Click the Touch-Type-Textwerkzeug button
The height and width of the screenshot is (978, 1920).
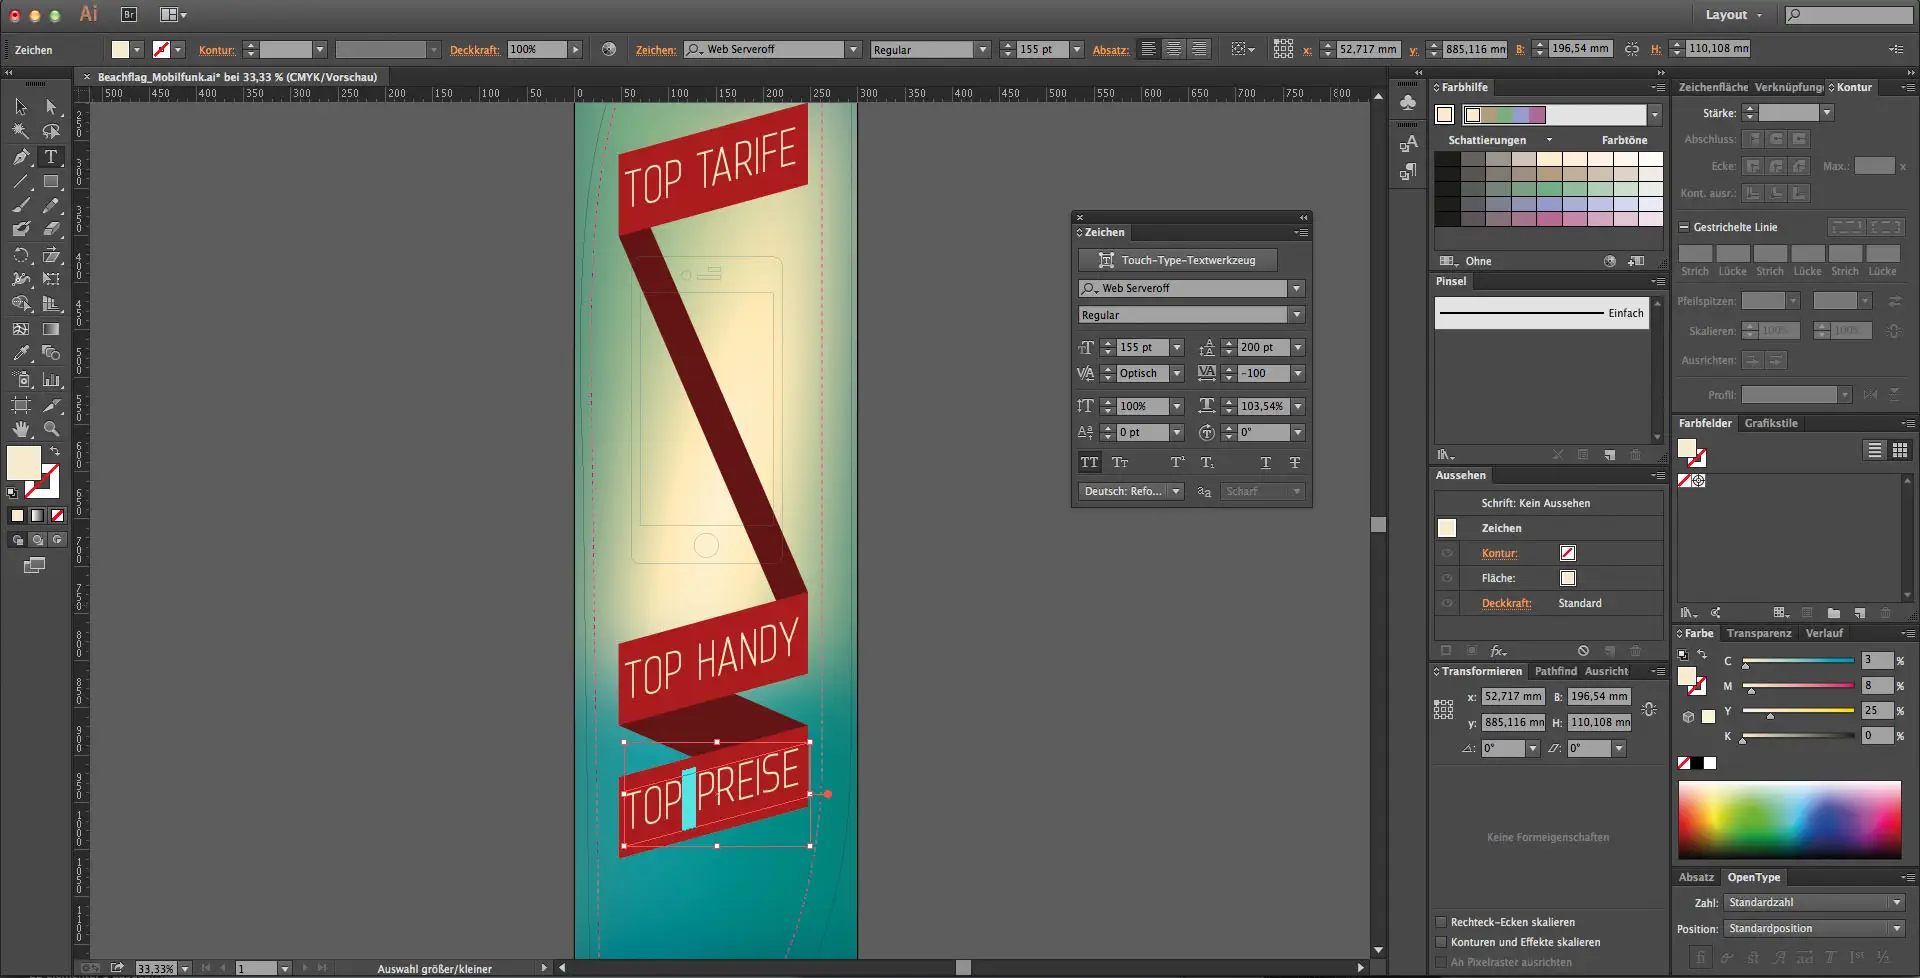click(x=1177, y=260)
